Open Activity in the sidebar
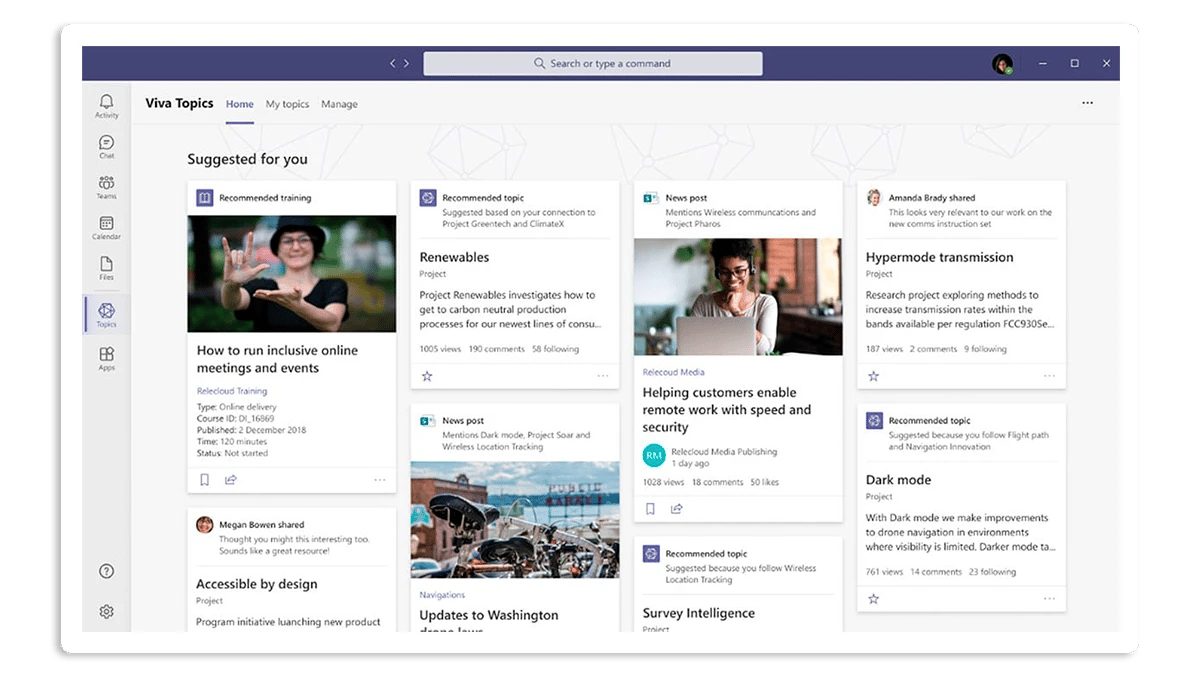 107,106
